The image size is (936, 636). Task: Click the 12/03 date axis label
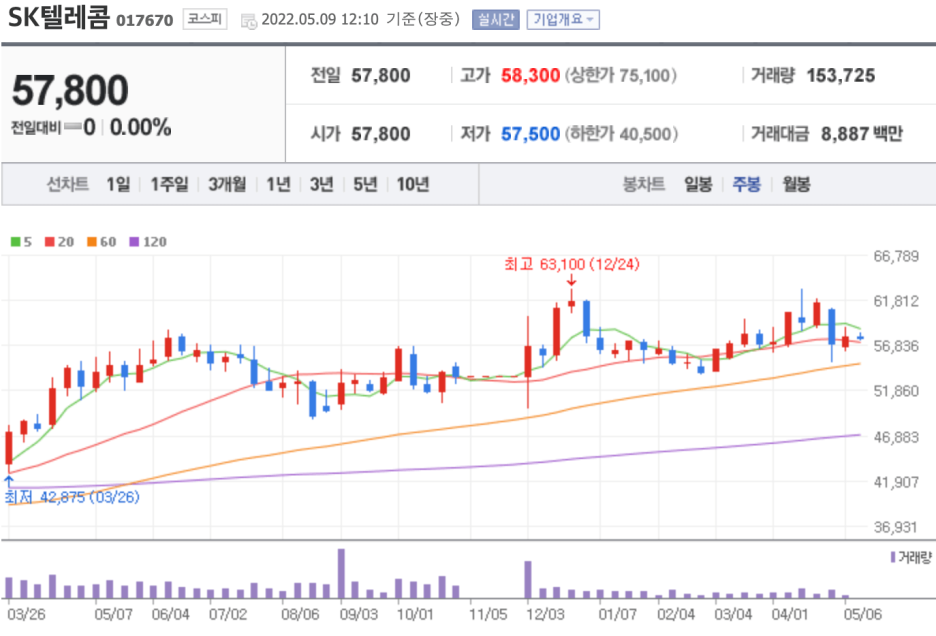545,614
